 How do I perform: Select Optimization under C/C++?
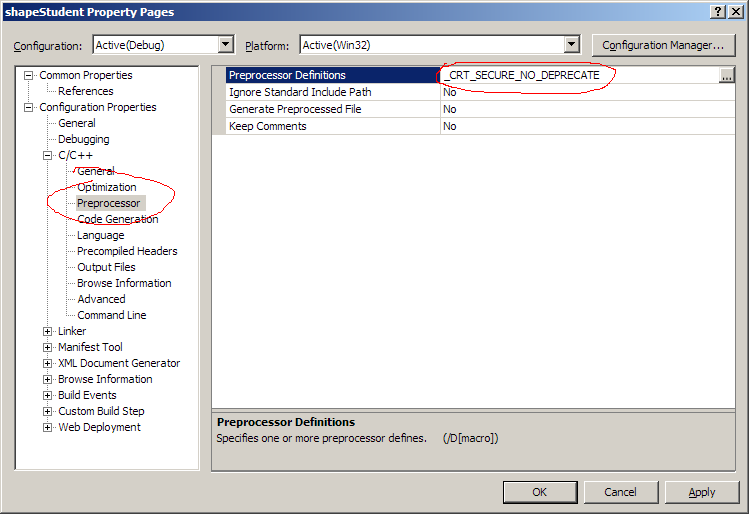[x=107, y=187]
